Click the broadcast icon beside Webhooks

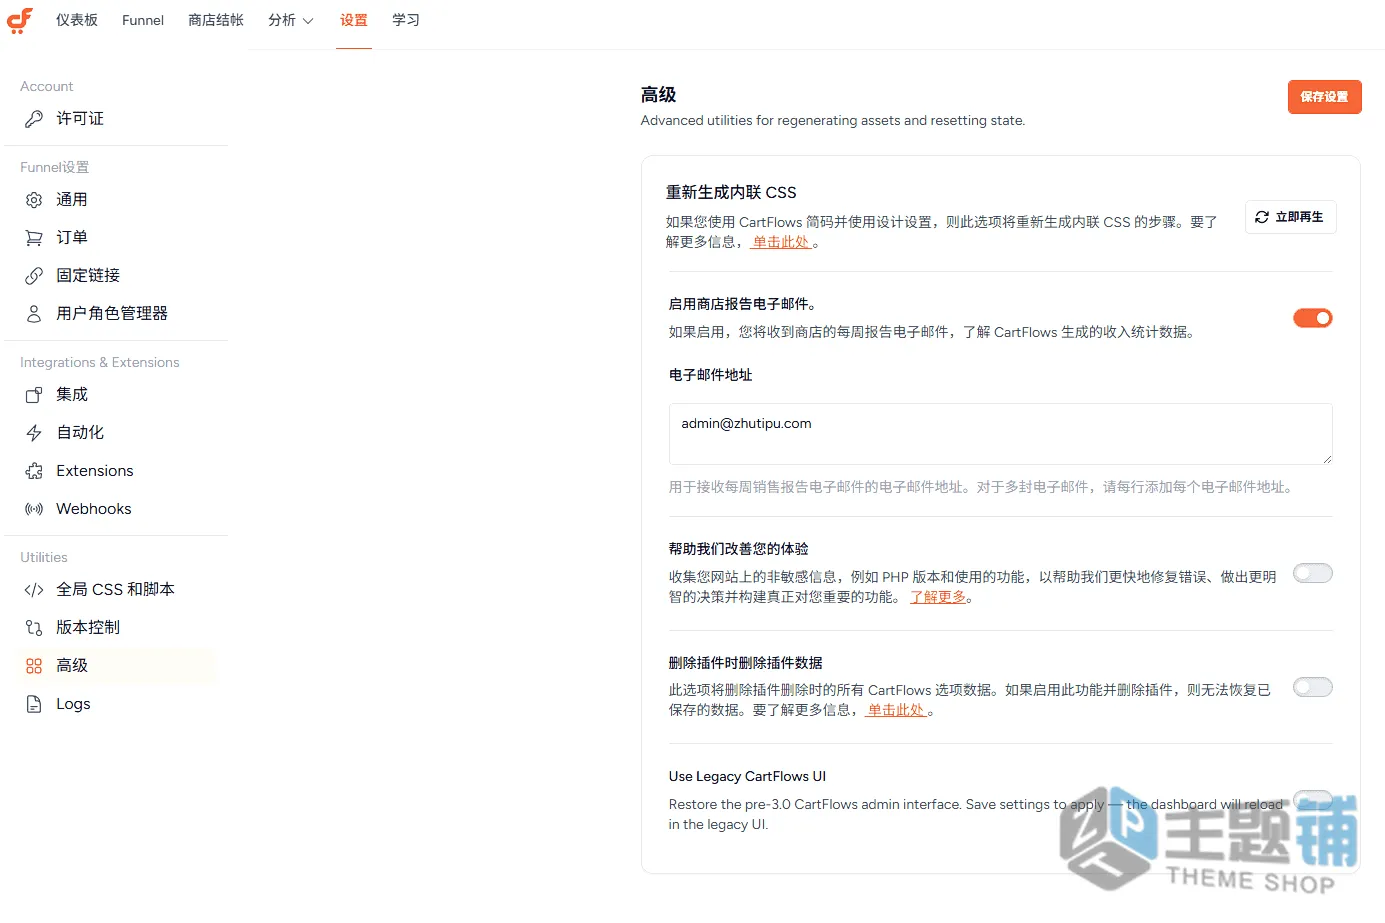pyautogui.click(x=34, y=509)
